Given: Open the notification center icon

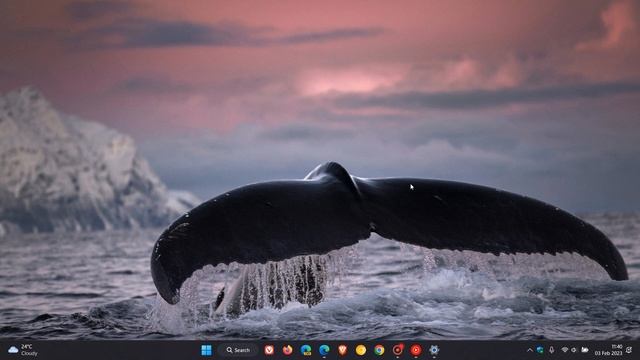Looking at the screenshot, I should pos(629,350).
